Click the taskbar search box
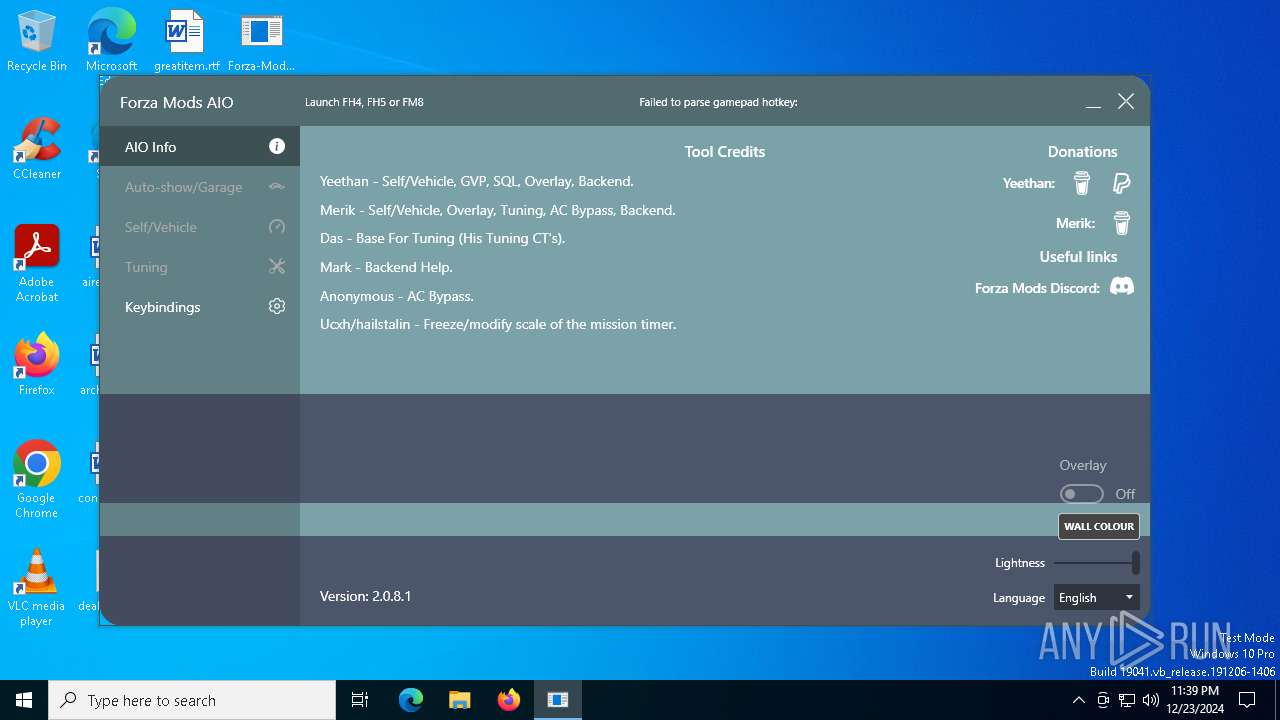Screen dimensions: 1280x720 pyautogui.click(x=192, y=700)
